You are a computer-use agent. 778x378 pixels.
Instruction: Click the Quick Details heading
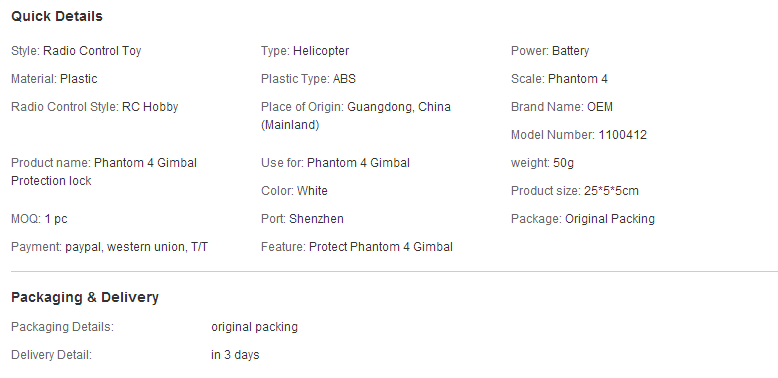tap(57, 16)
